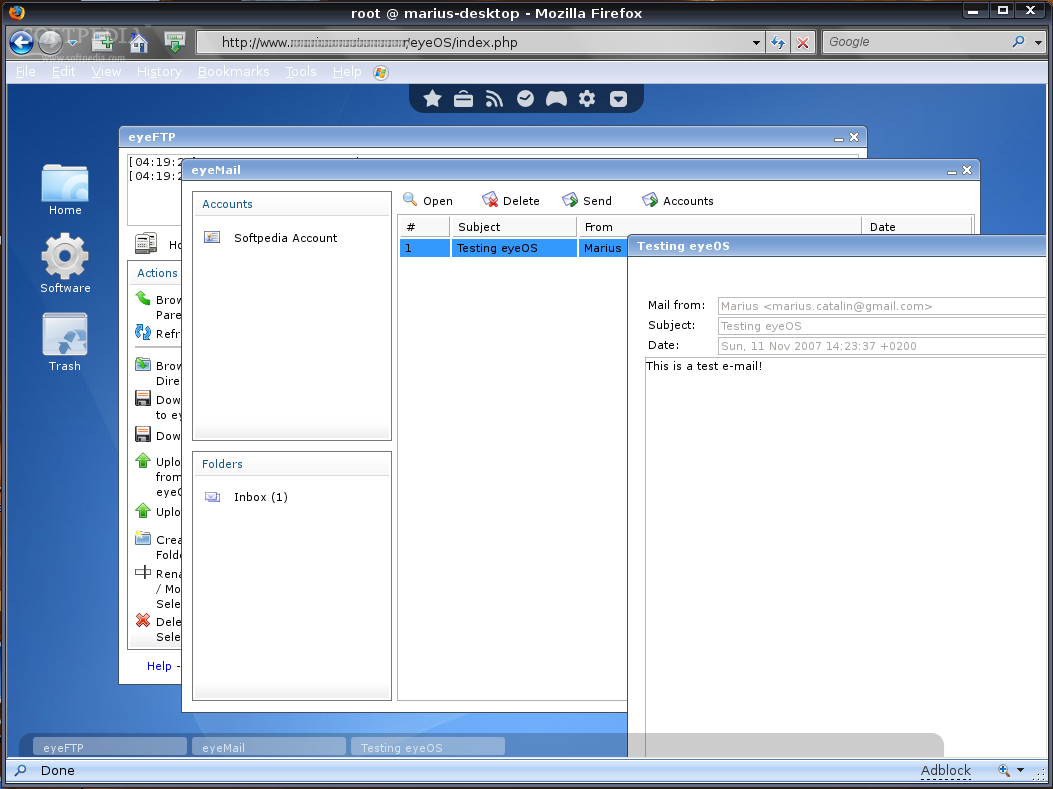
Task: Click Rename/Move icon in eyeFTP actions
Action: (143, 572)
